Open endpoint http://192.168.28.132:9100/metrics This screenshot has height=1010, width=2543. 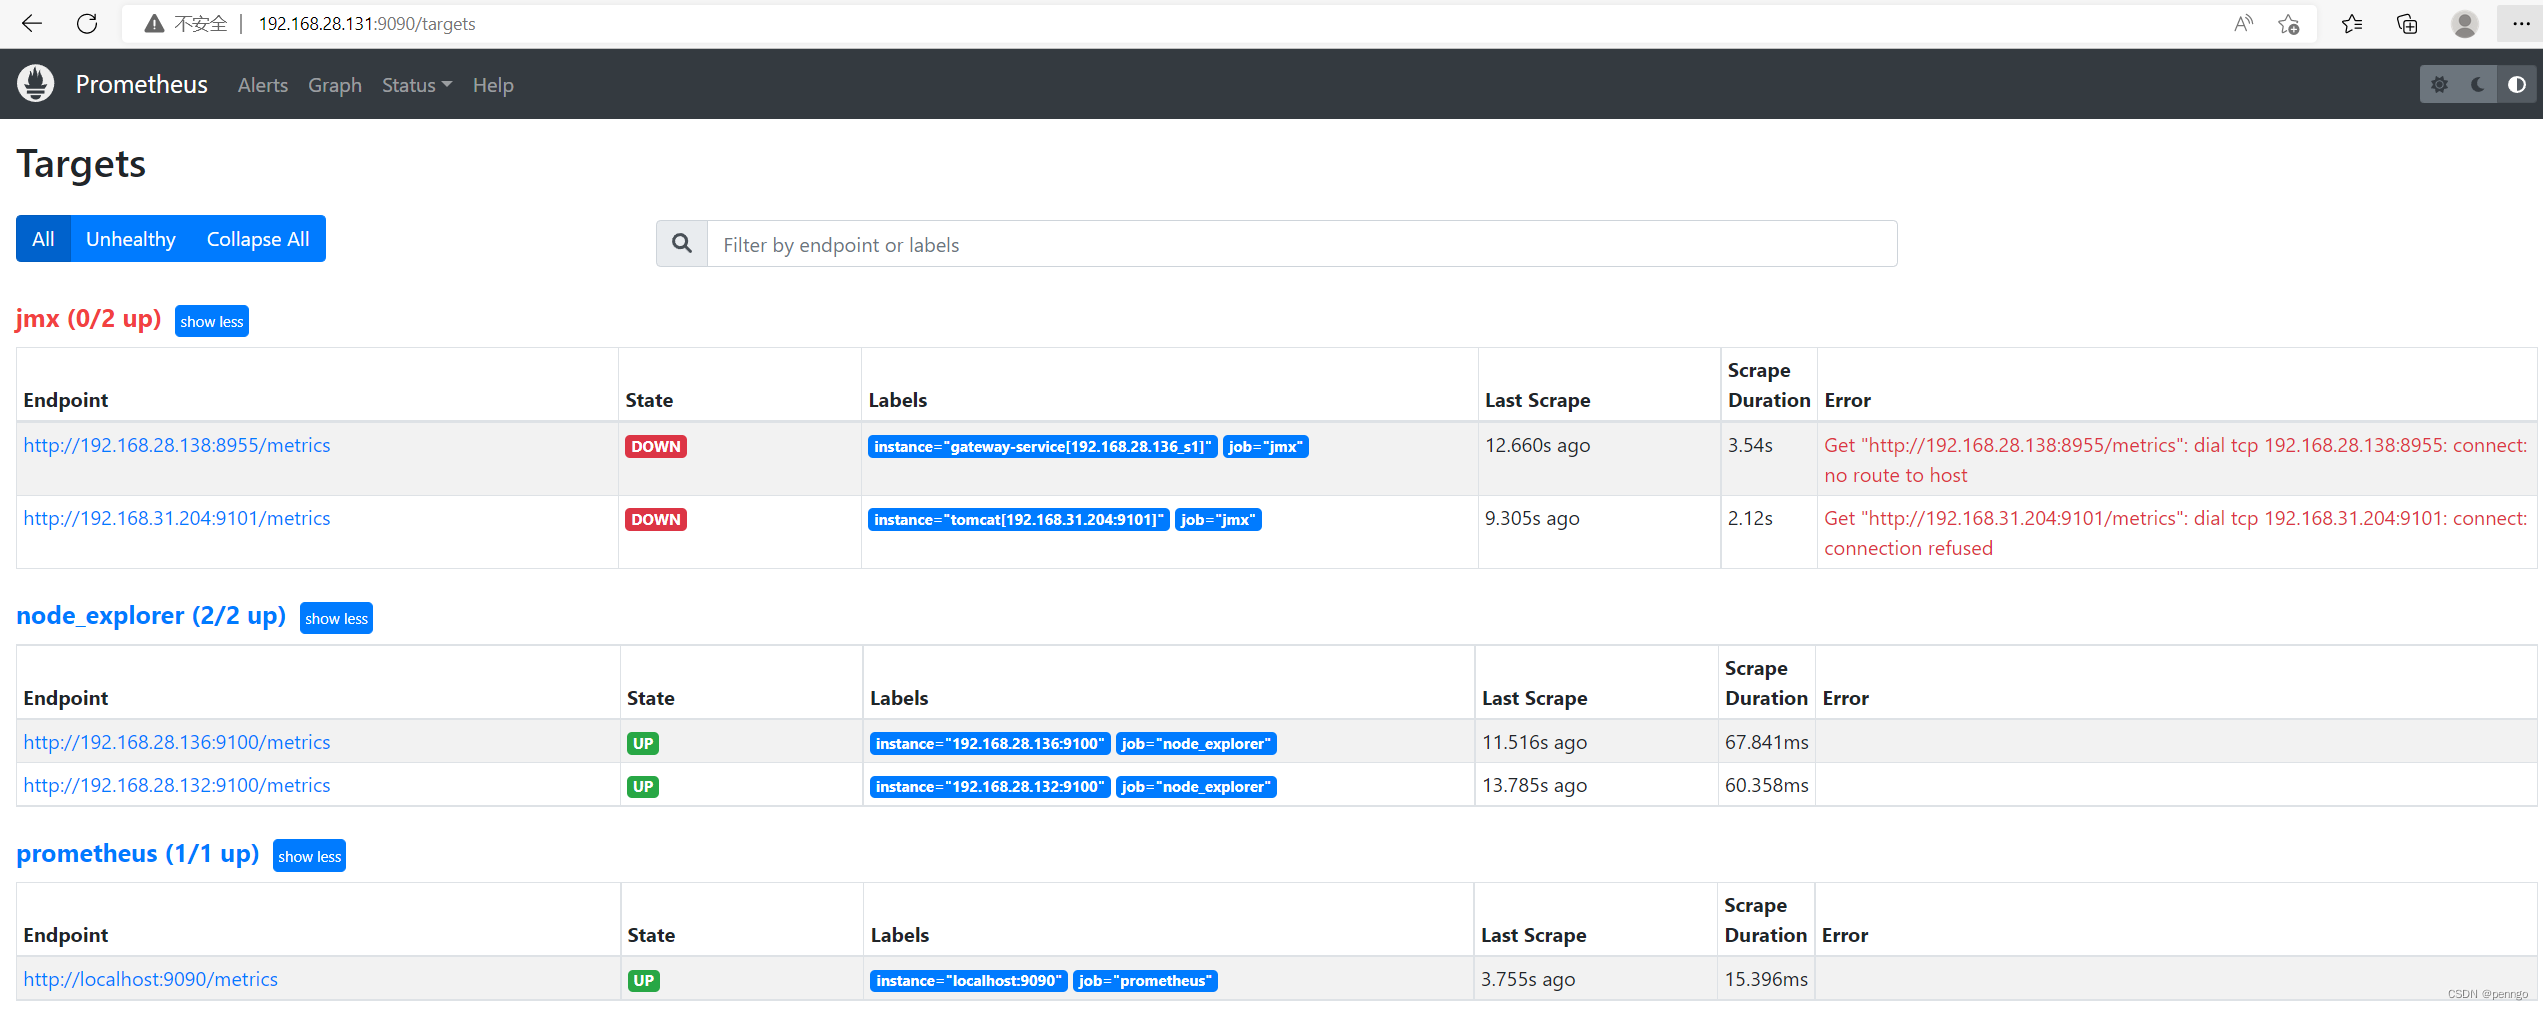pyautogui.click(x=177, y=786)
